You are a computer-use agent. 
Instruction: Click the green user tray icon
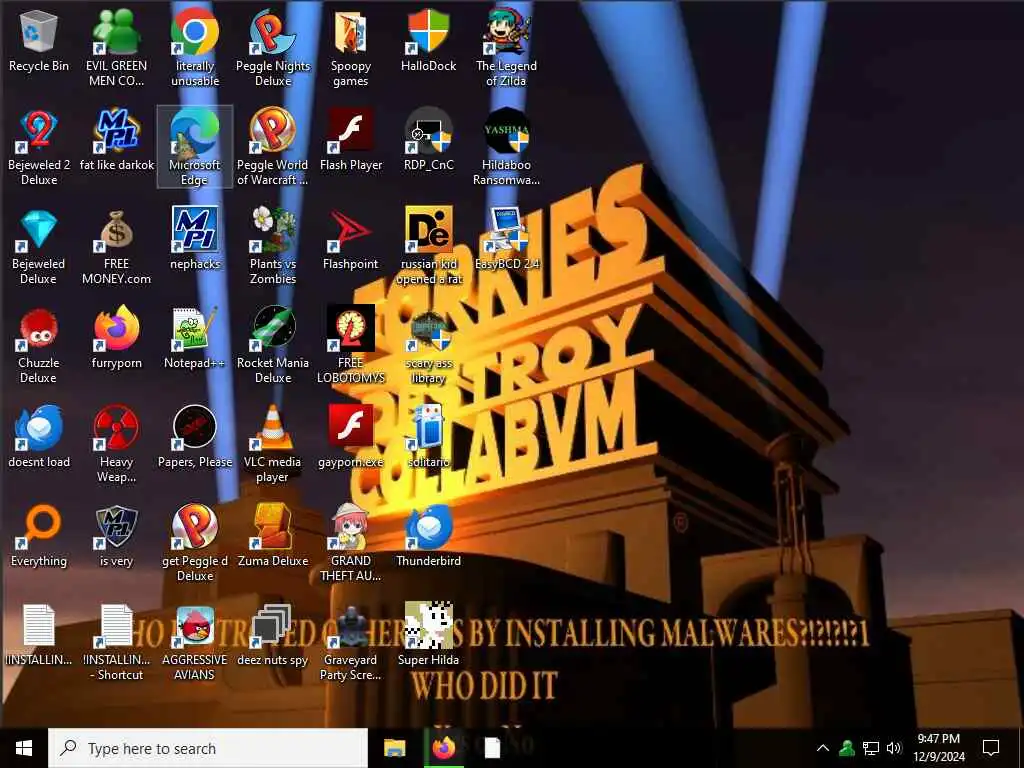click(847, 748)
